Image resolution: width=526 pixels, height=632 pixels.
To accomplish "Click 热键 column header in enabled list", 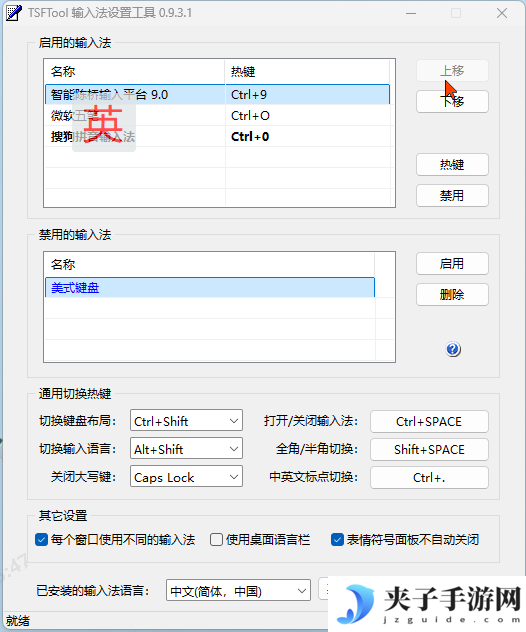I will 307,72.
